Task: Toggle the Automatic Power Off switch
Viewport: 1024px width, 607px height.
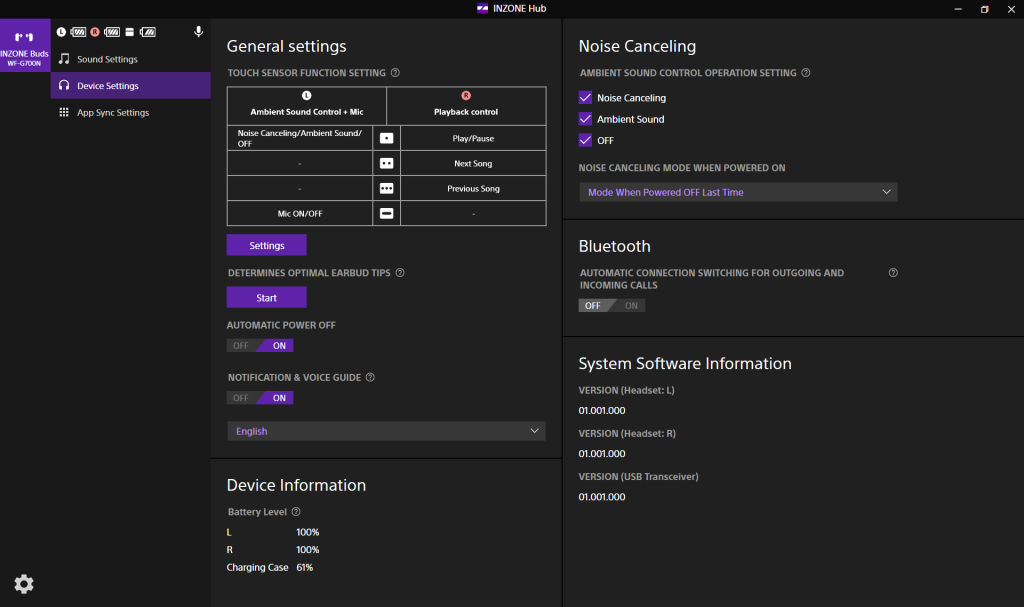Action: (260, 346)
